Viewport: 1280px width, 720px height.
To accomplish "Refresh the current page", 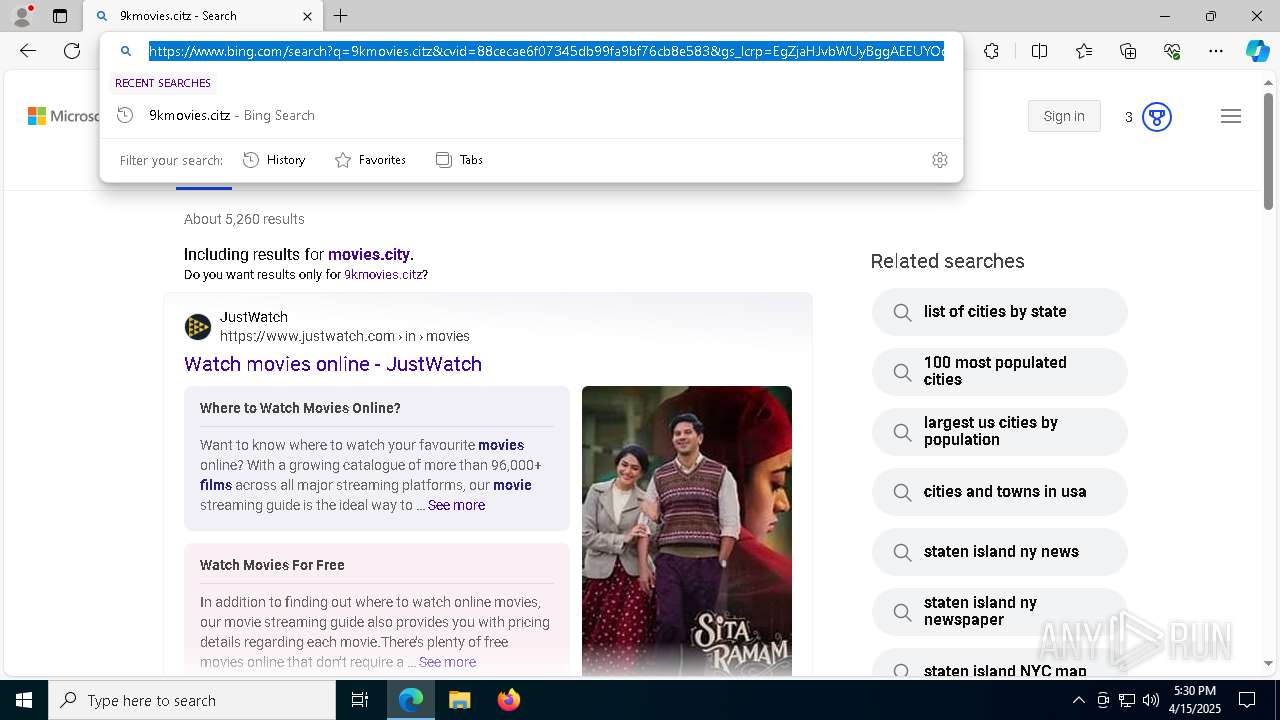I will [x=72, y=51].
